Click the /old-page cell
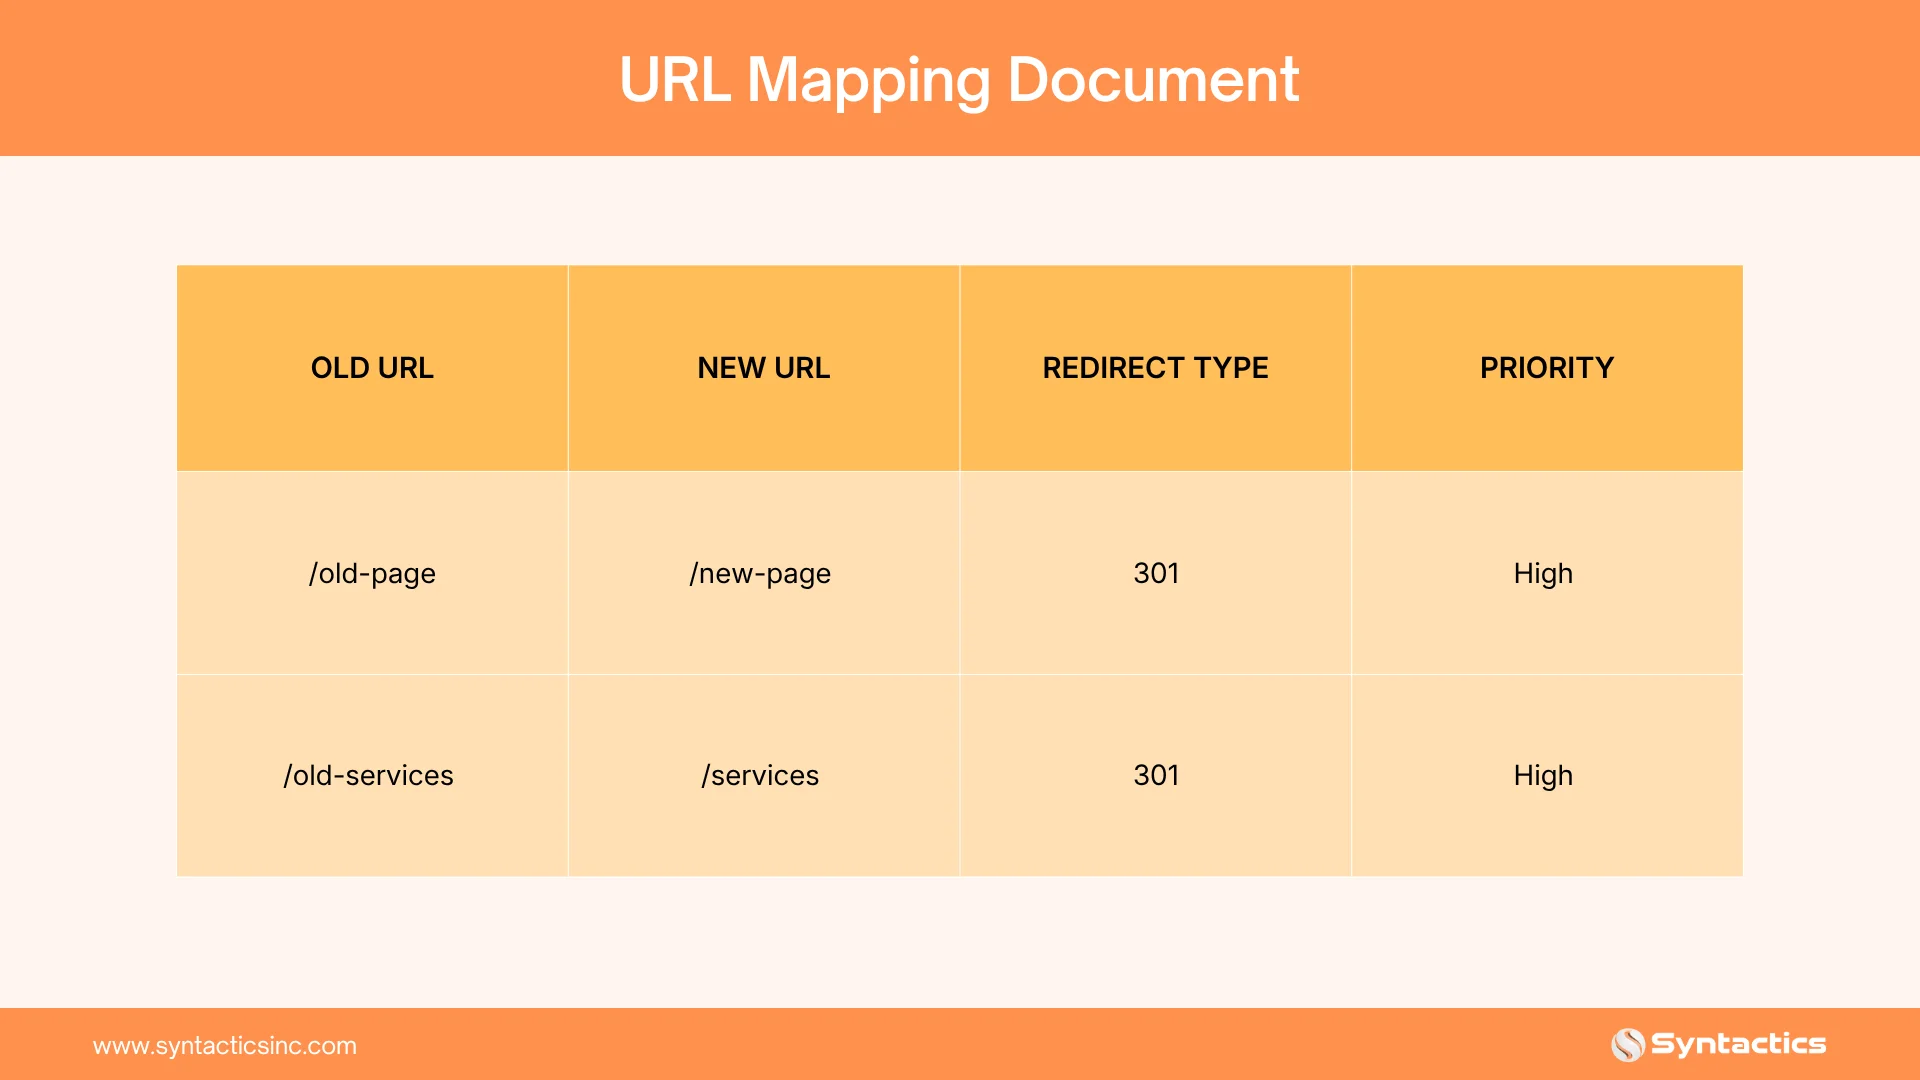The height and width of the screenshot is (1080, 1920). tap(372, 573)
